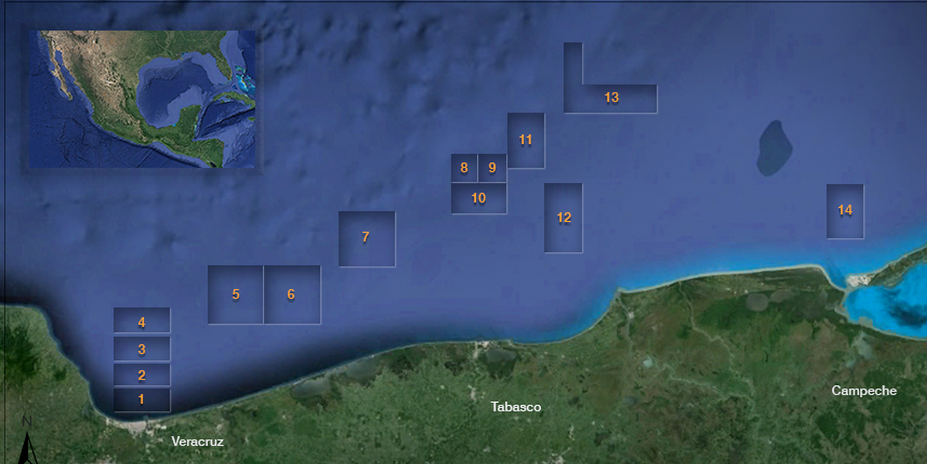
Task: Click the Tabasco label
Action: tap(516, 407)
